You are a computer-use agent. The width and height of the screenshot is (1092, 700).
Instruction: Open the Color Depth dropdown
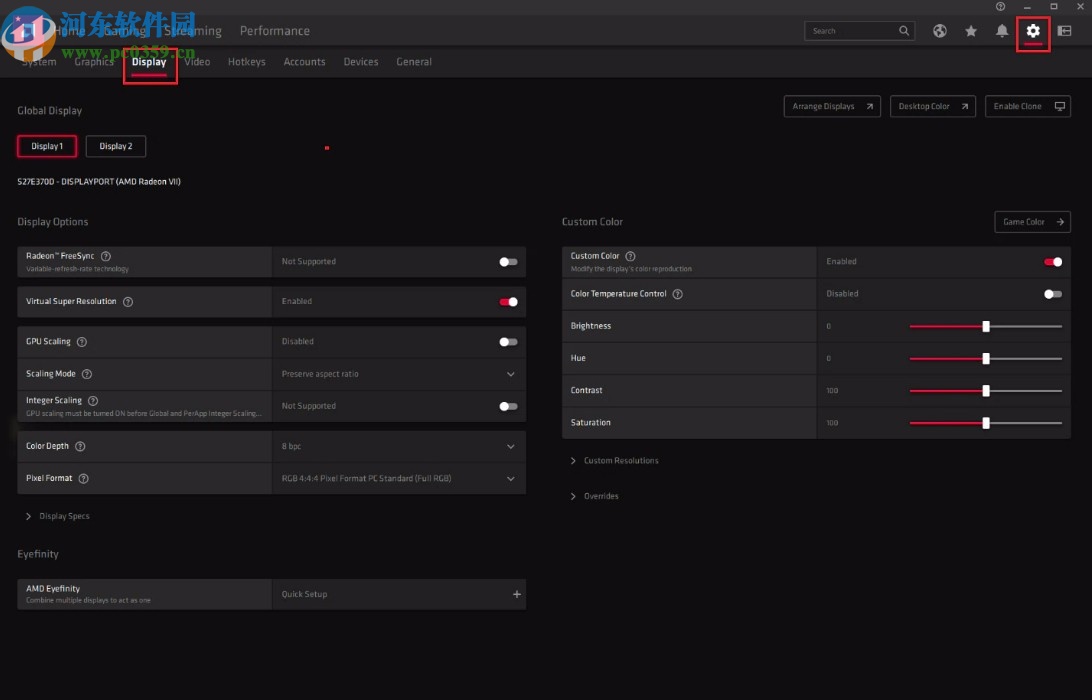click(x=511, y=446)
